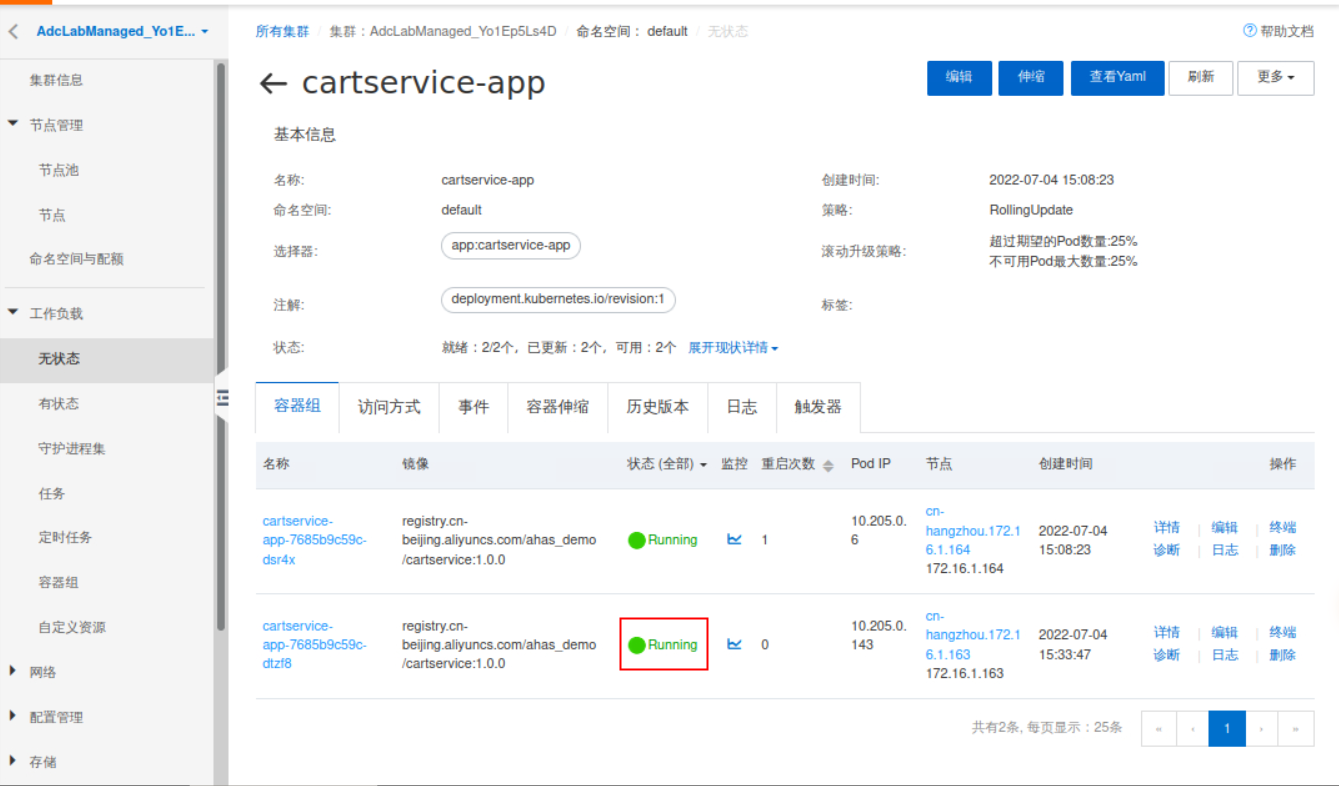Screen dimensions: 1339x786
Task: Expand 展开现状详情 status details
Action: tap(733, 348)
